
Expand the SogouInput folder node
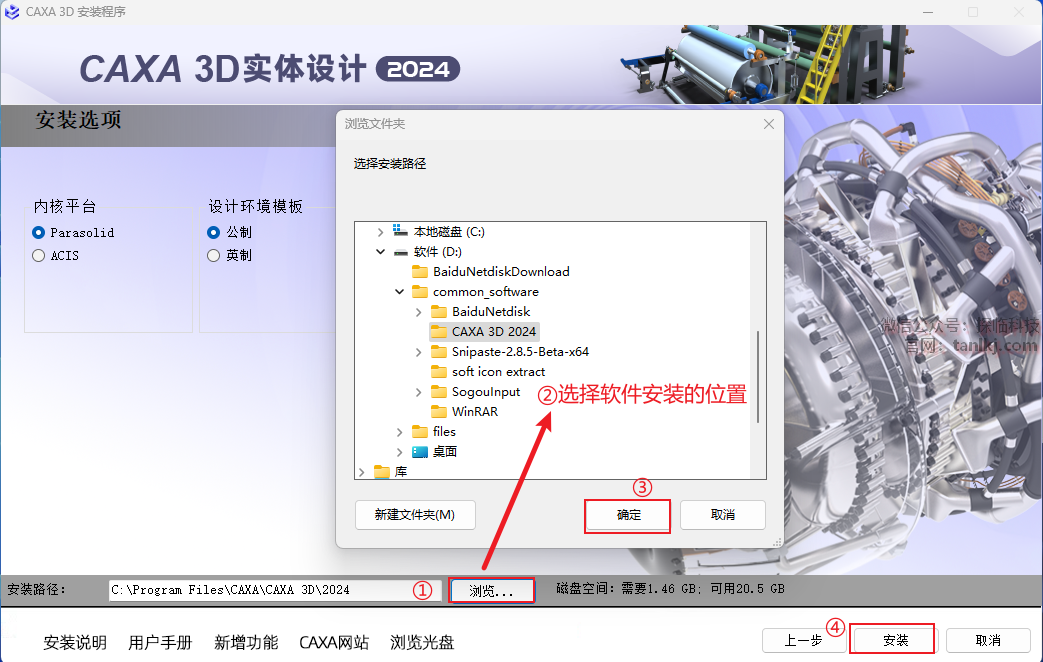pos(418,393)
